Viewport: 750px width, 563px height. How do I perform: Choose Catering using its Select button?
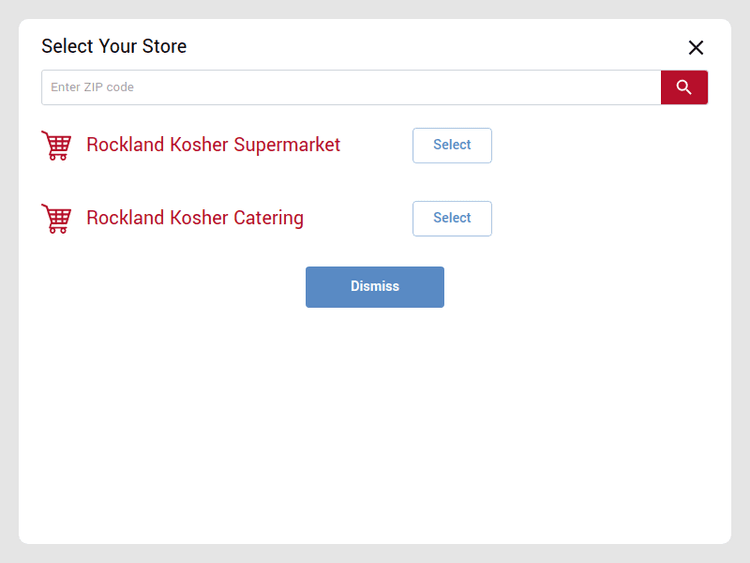(x=452, y=218)
